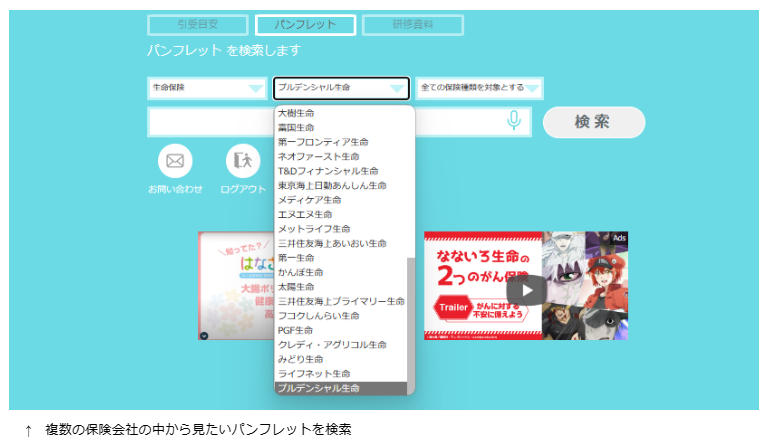This screenshot has width=767, height=442.
Task: Select the パンフレット tab
Action: [x=305, y=24]
